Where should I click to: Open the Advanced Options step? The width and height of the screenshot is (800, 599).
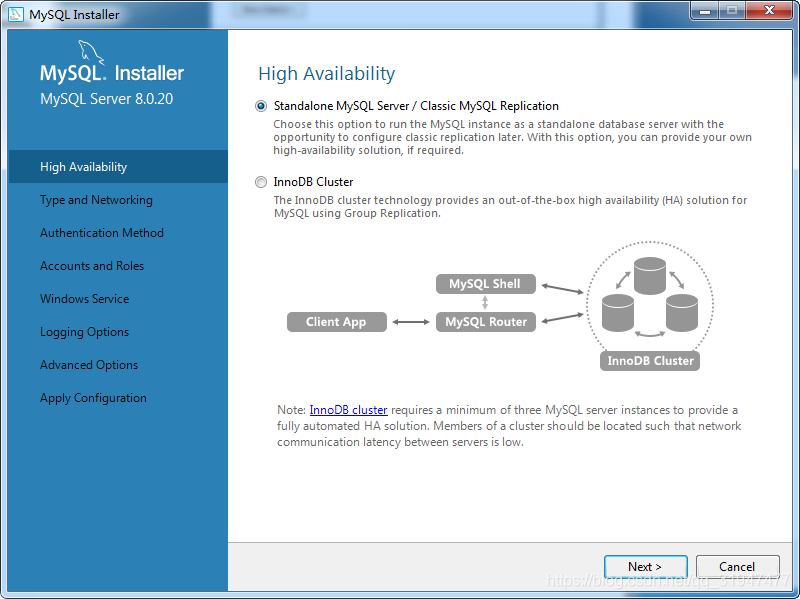tap(89, 365)
